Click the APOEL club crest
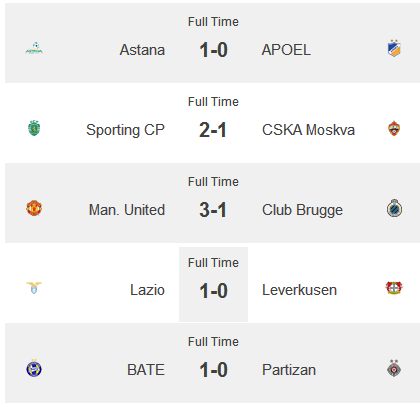This screenshot has height=407, width=420. (394, 49)
